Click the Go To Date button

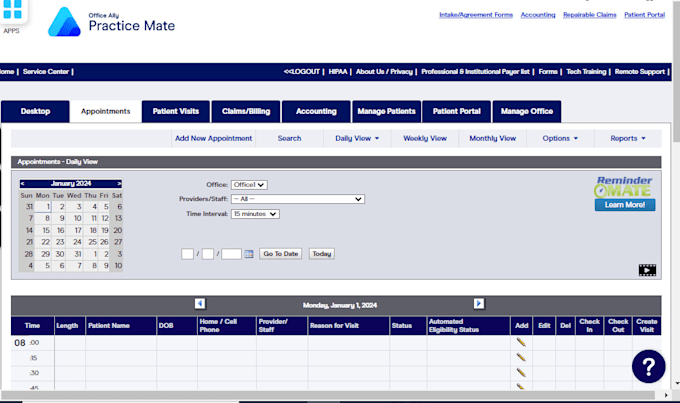[281, 254]
